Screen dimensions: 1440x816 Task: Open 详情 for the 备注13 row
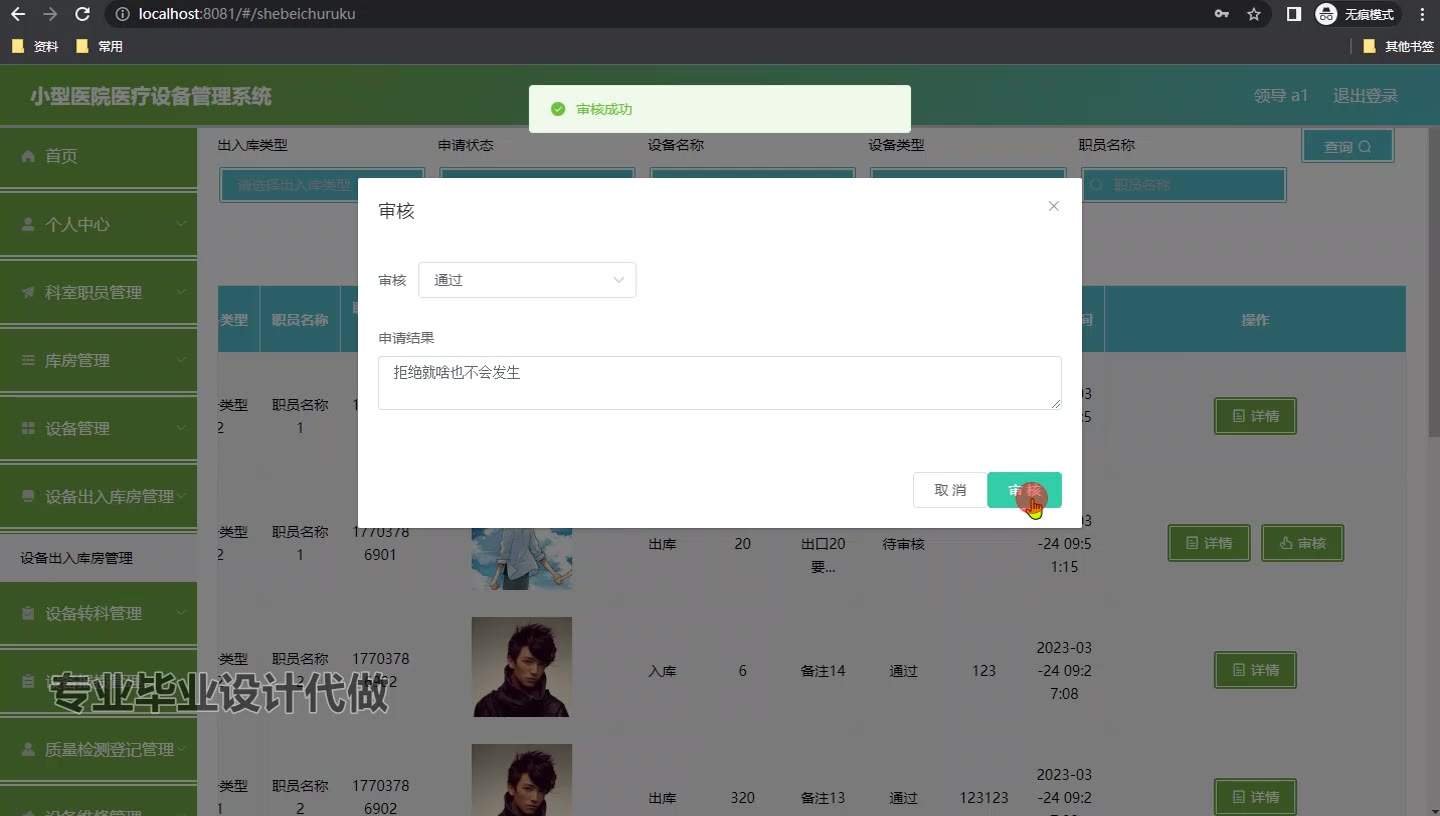click(x=1255, y=797)
